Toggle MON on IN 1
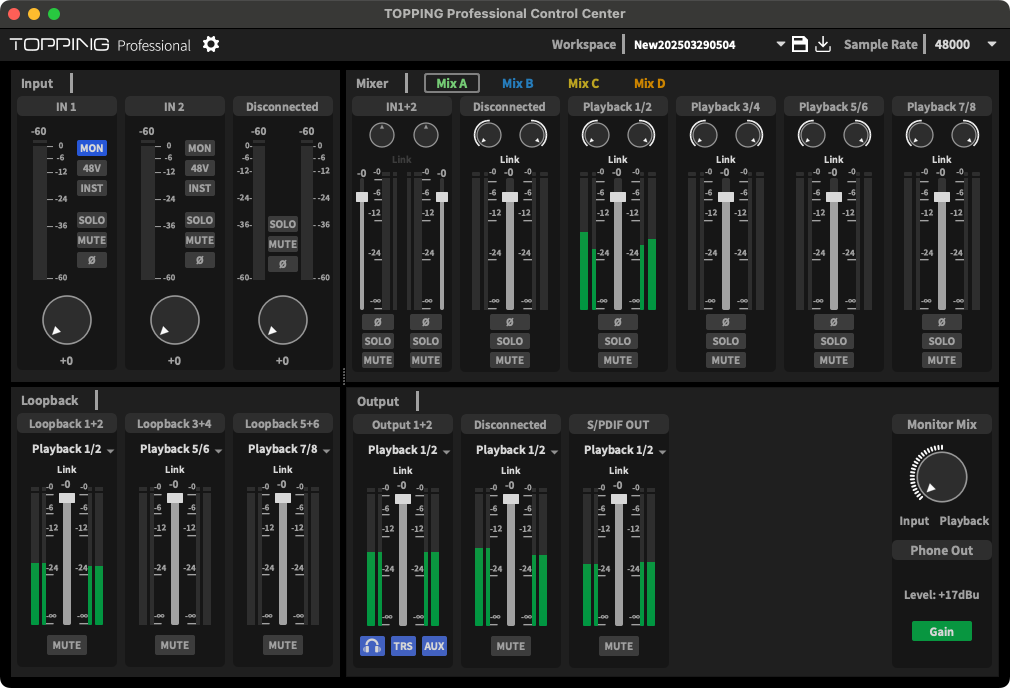This screenshot has width=1010, height=688. [x=91, y=148]
